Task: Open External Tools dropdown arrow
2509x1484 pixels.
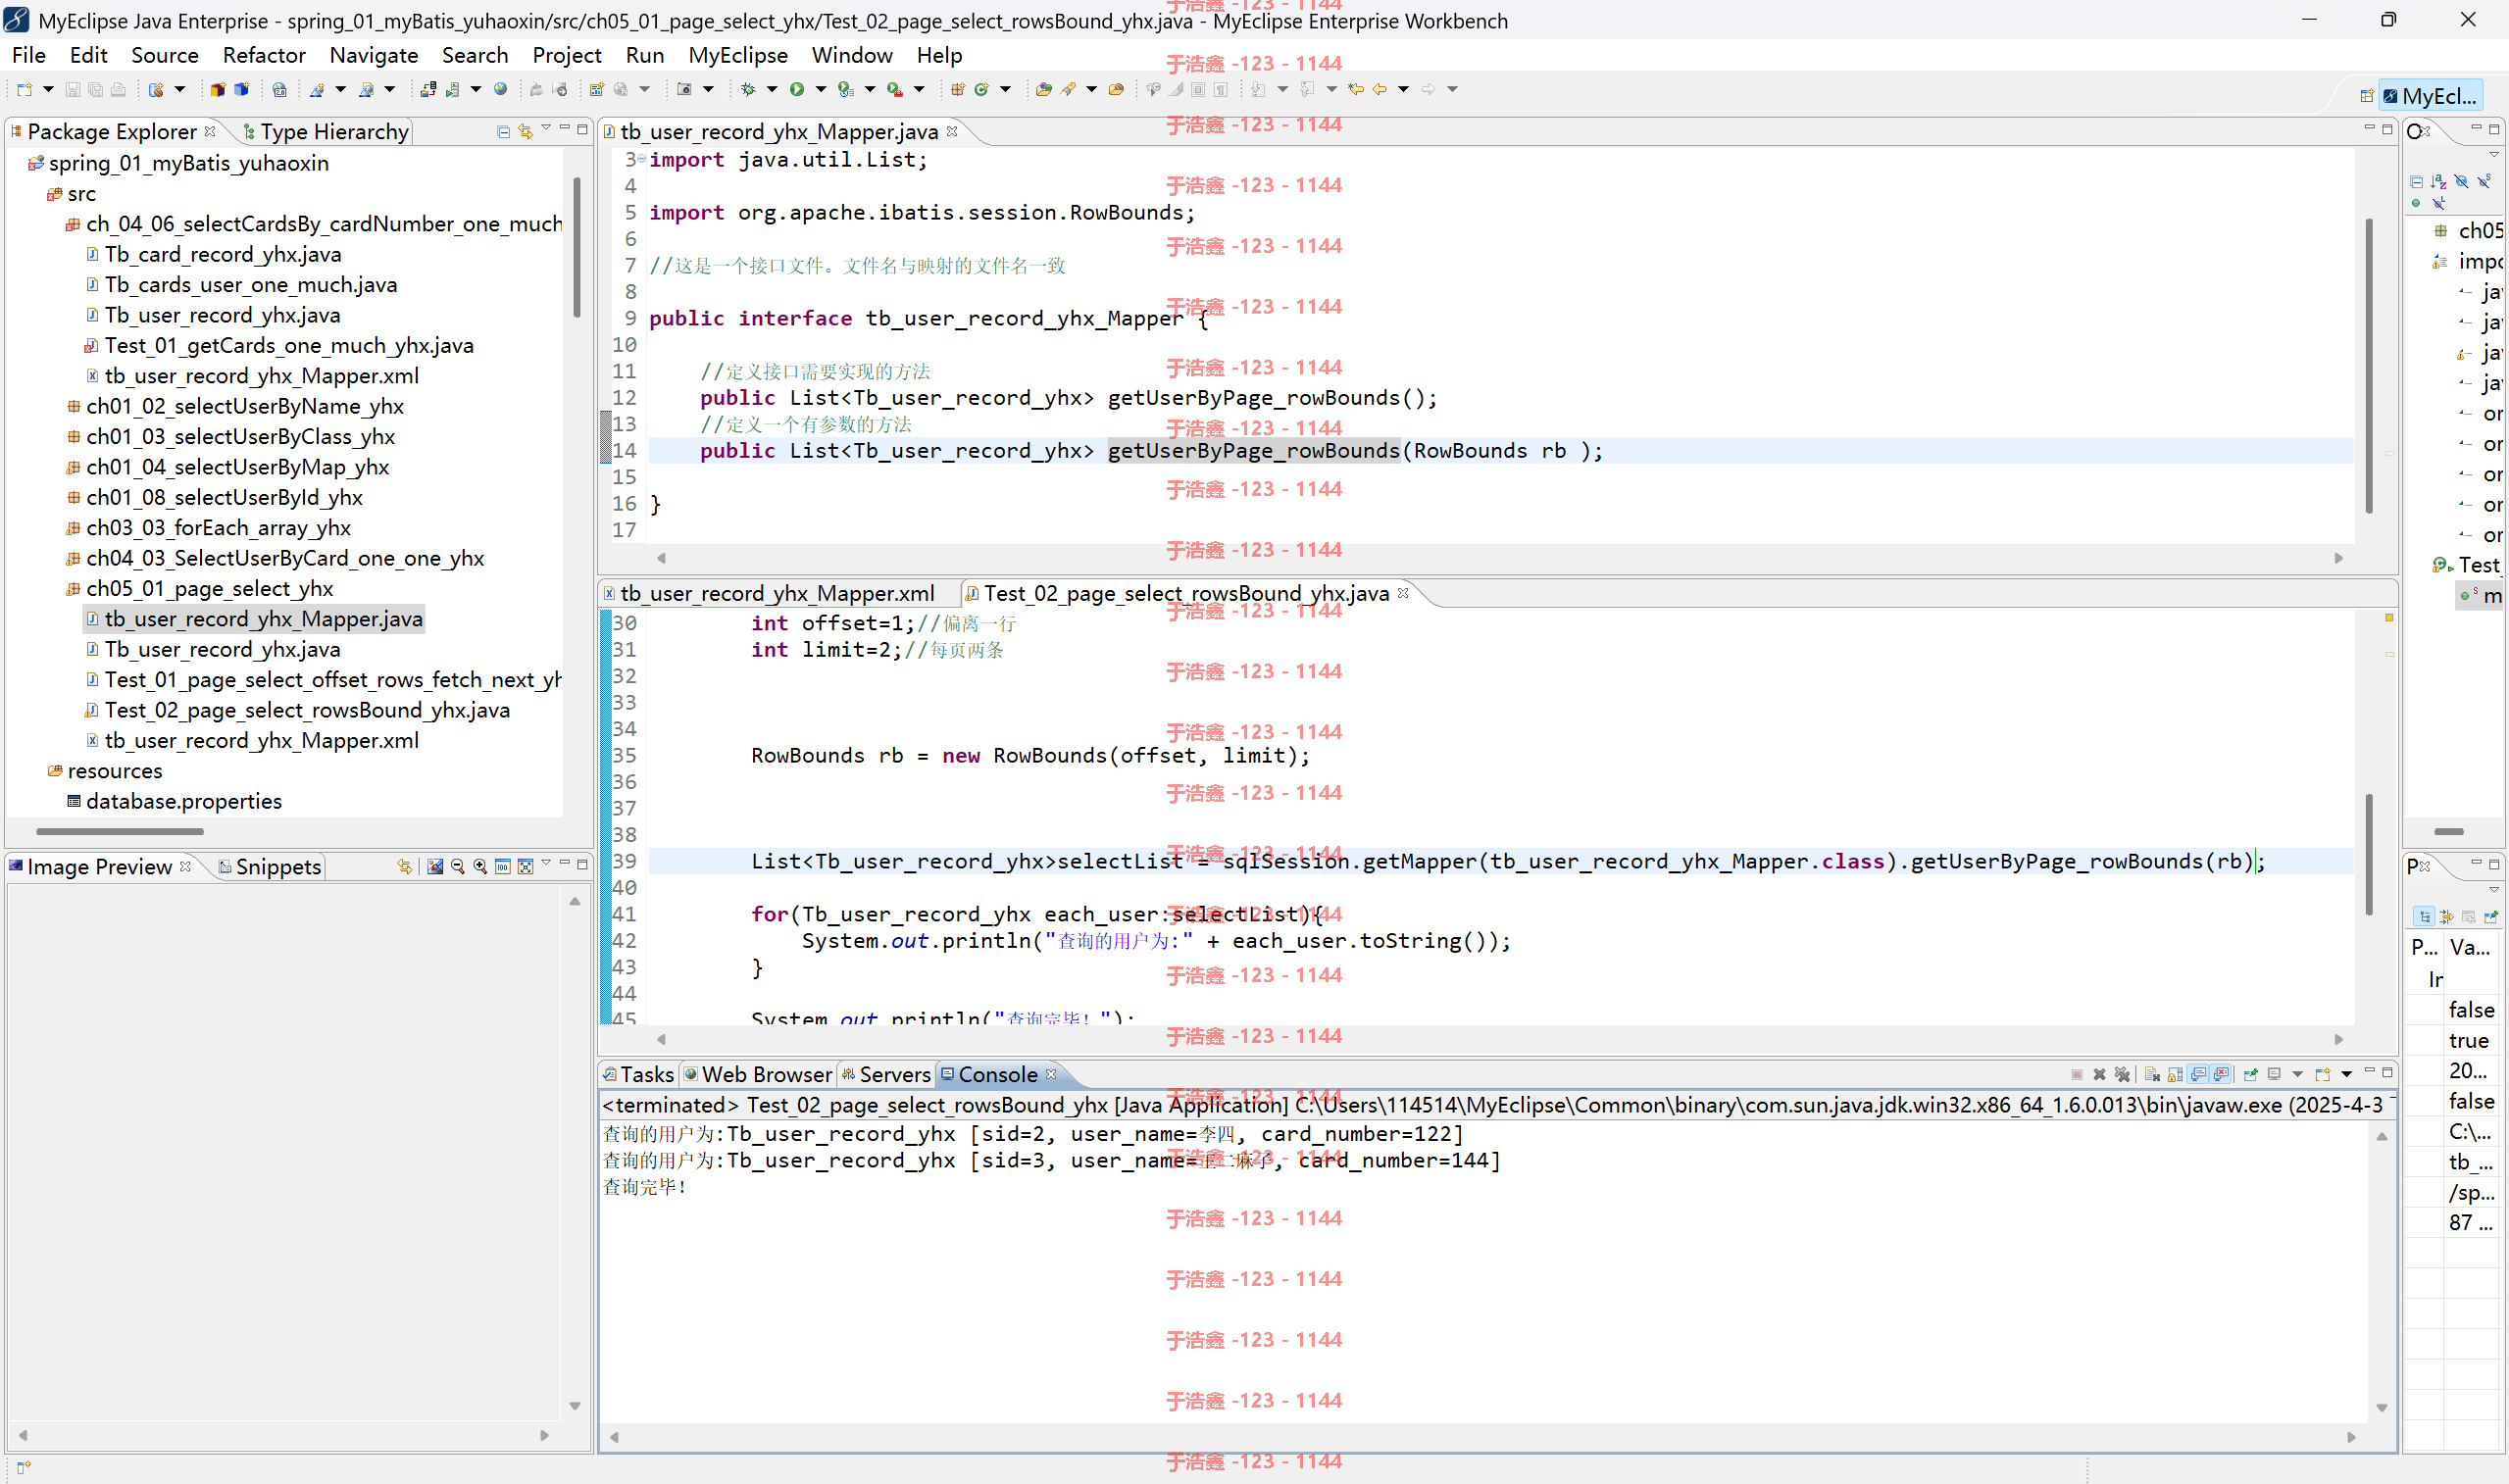Action: 920,90
